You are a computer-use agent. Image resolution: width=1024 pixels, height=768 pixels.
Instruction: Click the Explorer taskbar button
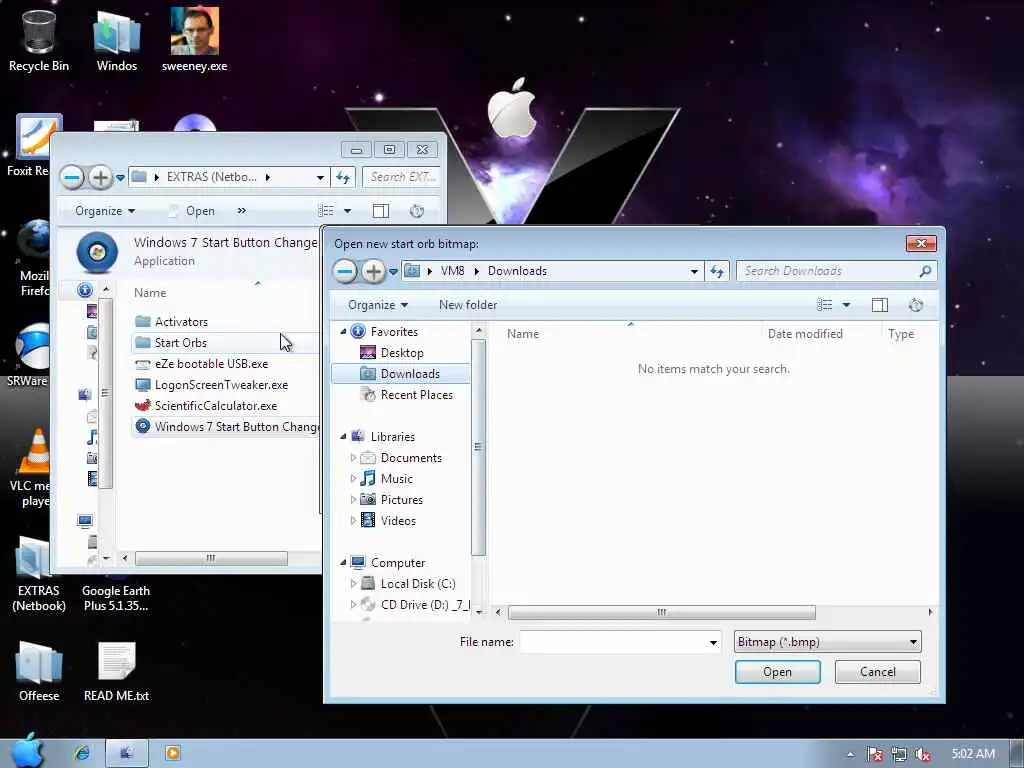127,753
